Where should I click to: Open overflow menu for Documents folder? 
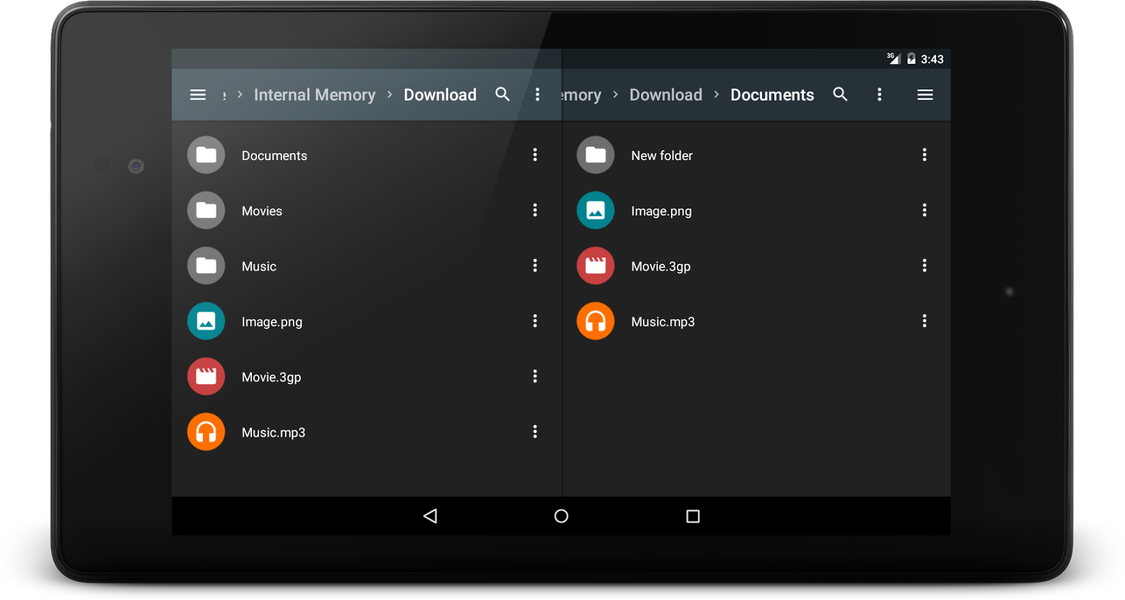pyautogui.click(x=535, y=155)
